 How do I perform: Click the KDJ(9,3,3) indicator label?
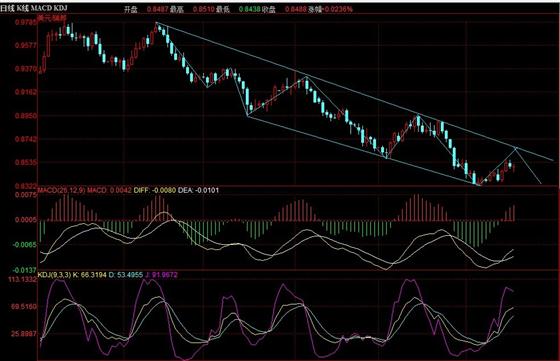coord(54,275)
